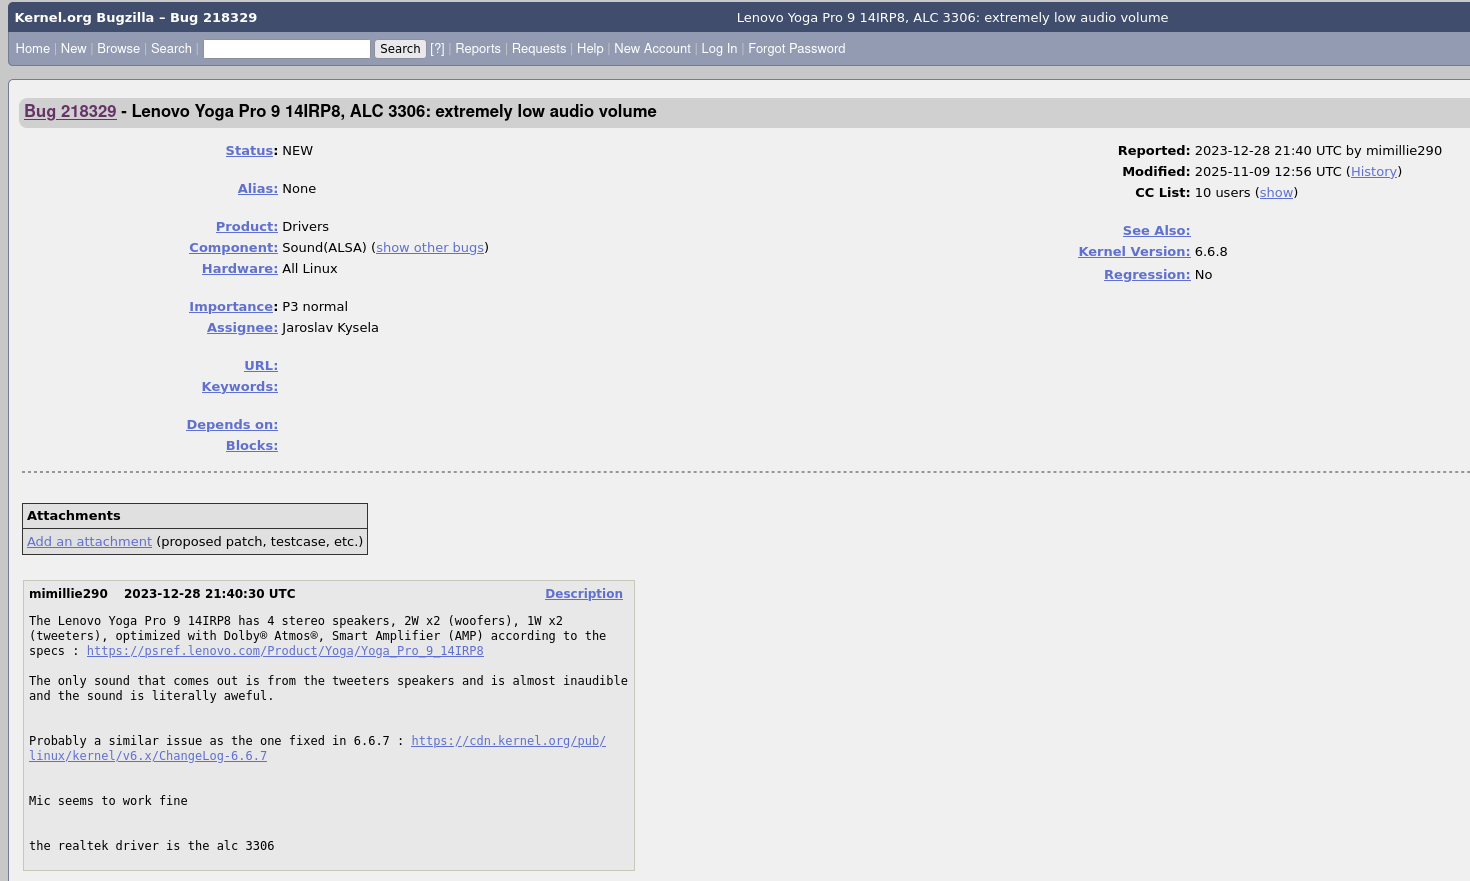Screen dimensions: 1470x881
Task: Go to Browse in the navigation bar
Action: (118, 49)
